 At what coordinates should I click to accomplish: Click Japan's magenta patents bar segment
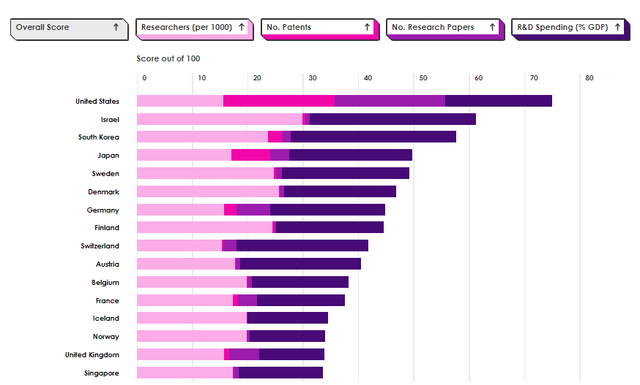[251, 155]
